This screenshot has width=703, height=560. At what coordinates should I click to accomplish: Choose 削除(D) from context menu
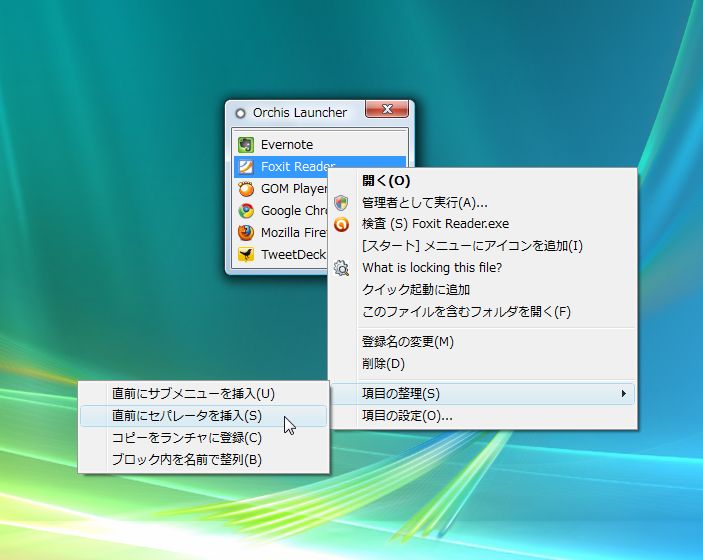483,364
